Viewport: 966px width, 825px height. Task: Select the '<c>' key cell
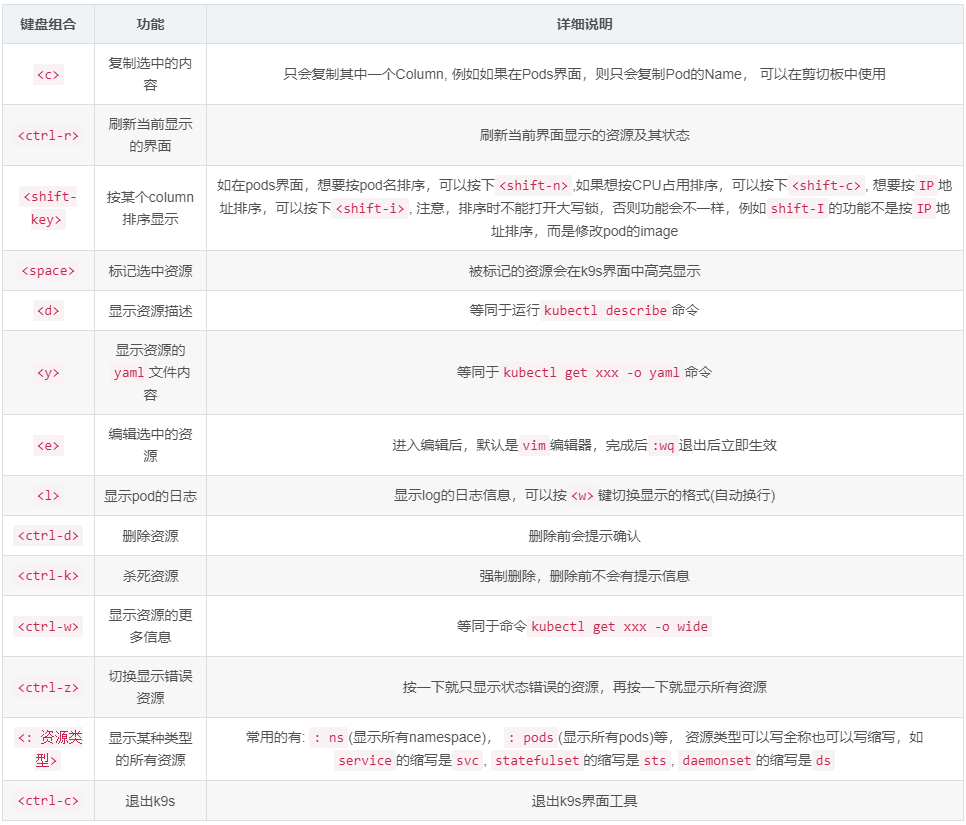click(x=48, y=75)
